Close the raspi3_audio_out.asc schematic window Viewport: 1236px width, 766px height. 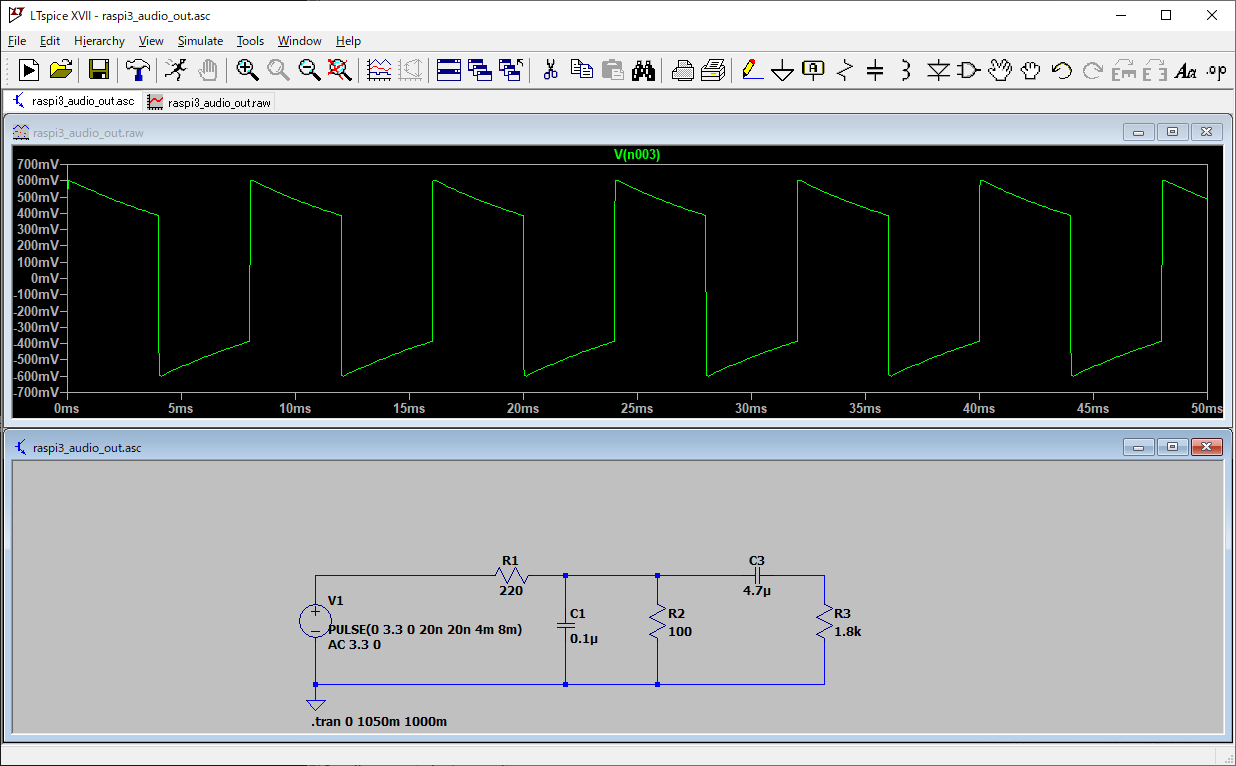click(1207, 447)
